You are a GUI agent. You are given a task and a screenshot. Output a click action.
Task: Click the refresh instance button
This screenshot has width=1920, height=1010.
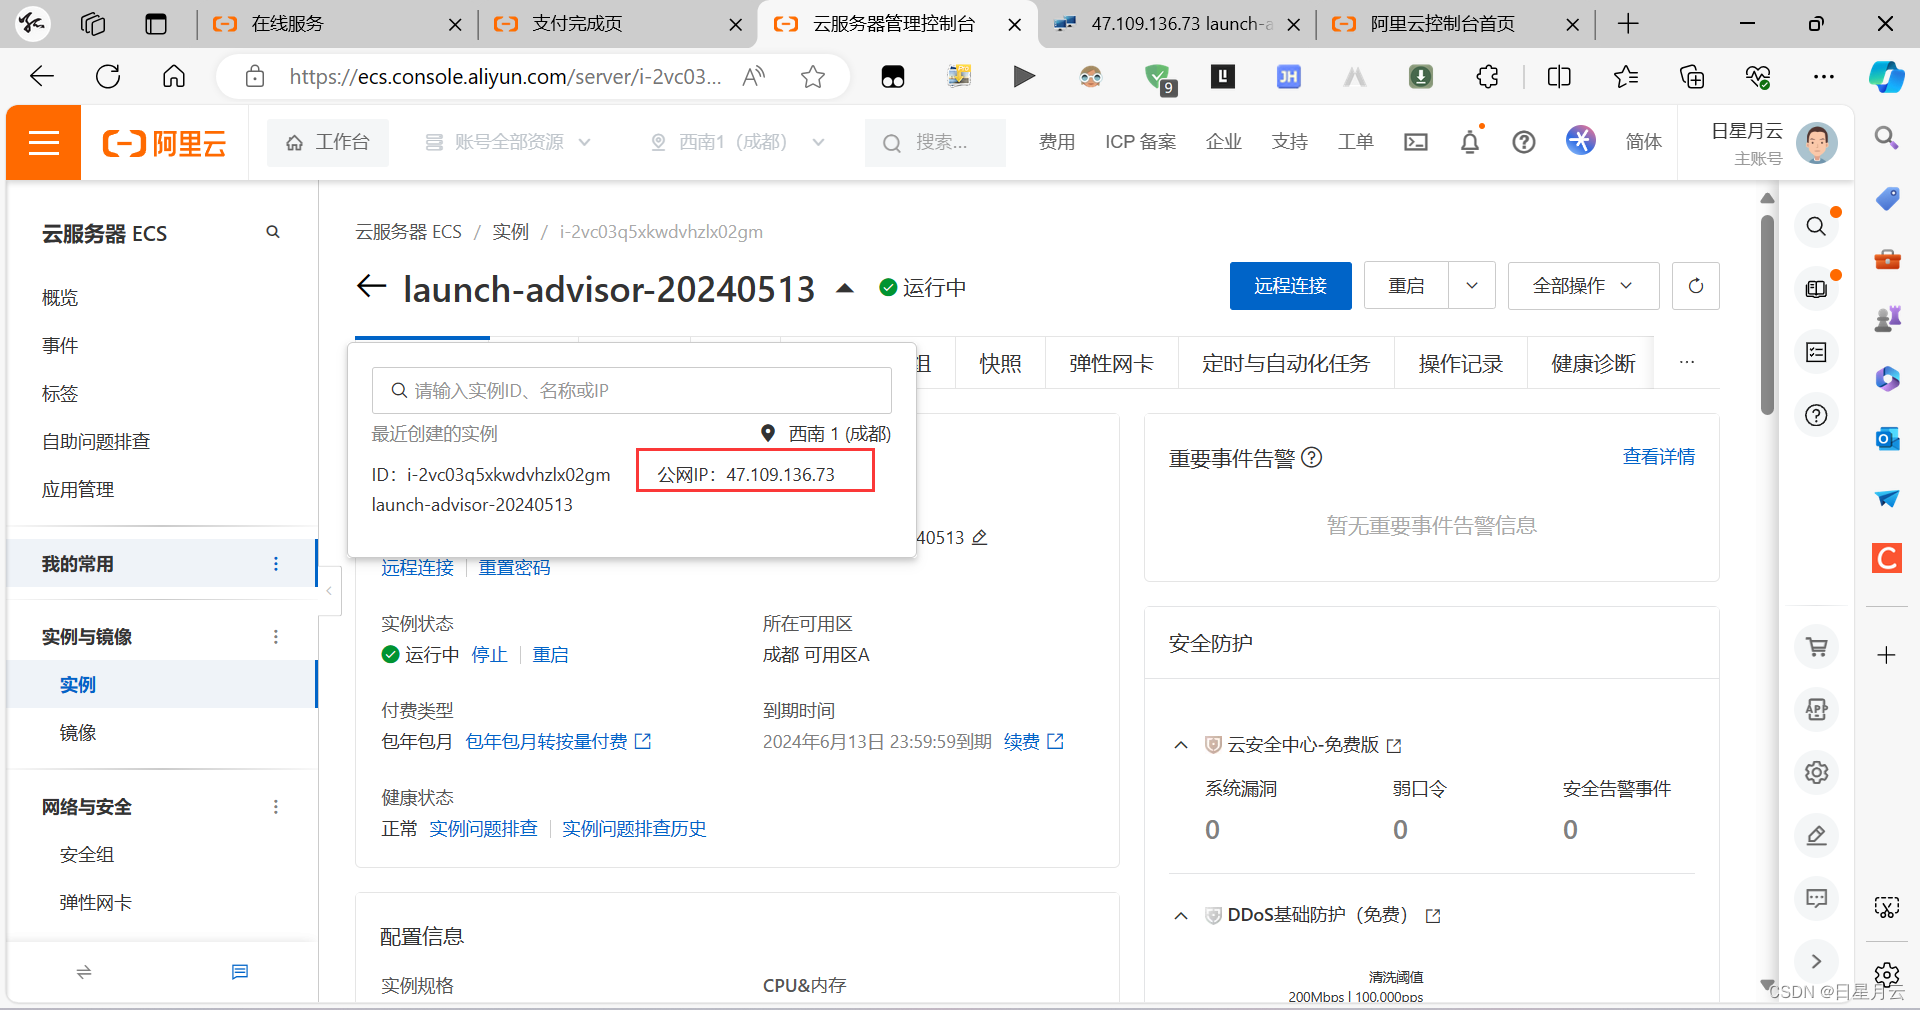tap(1696, 286)
